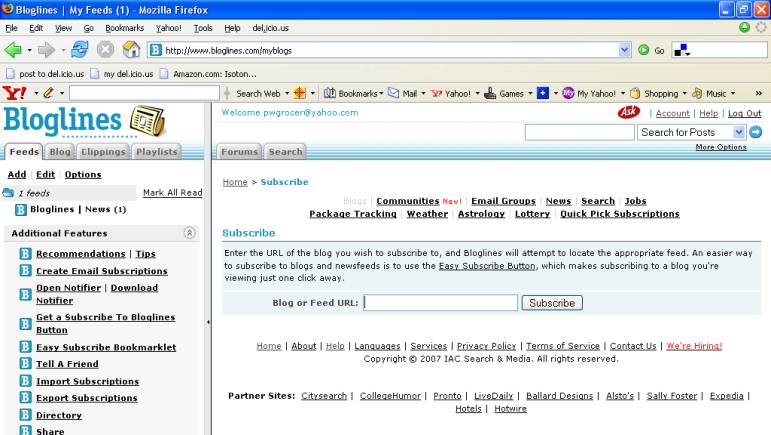Open Yahoo toolbar Mail icon
Image resolution: width=771 pixels, height=435 pixels.
pyautogui.click(x=393, y=93)
